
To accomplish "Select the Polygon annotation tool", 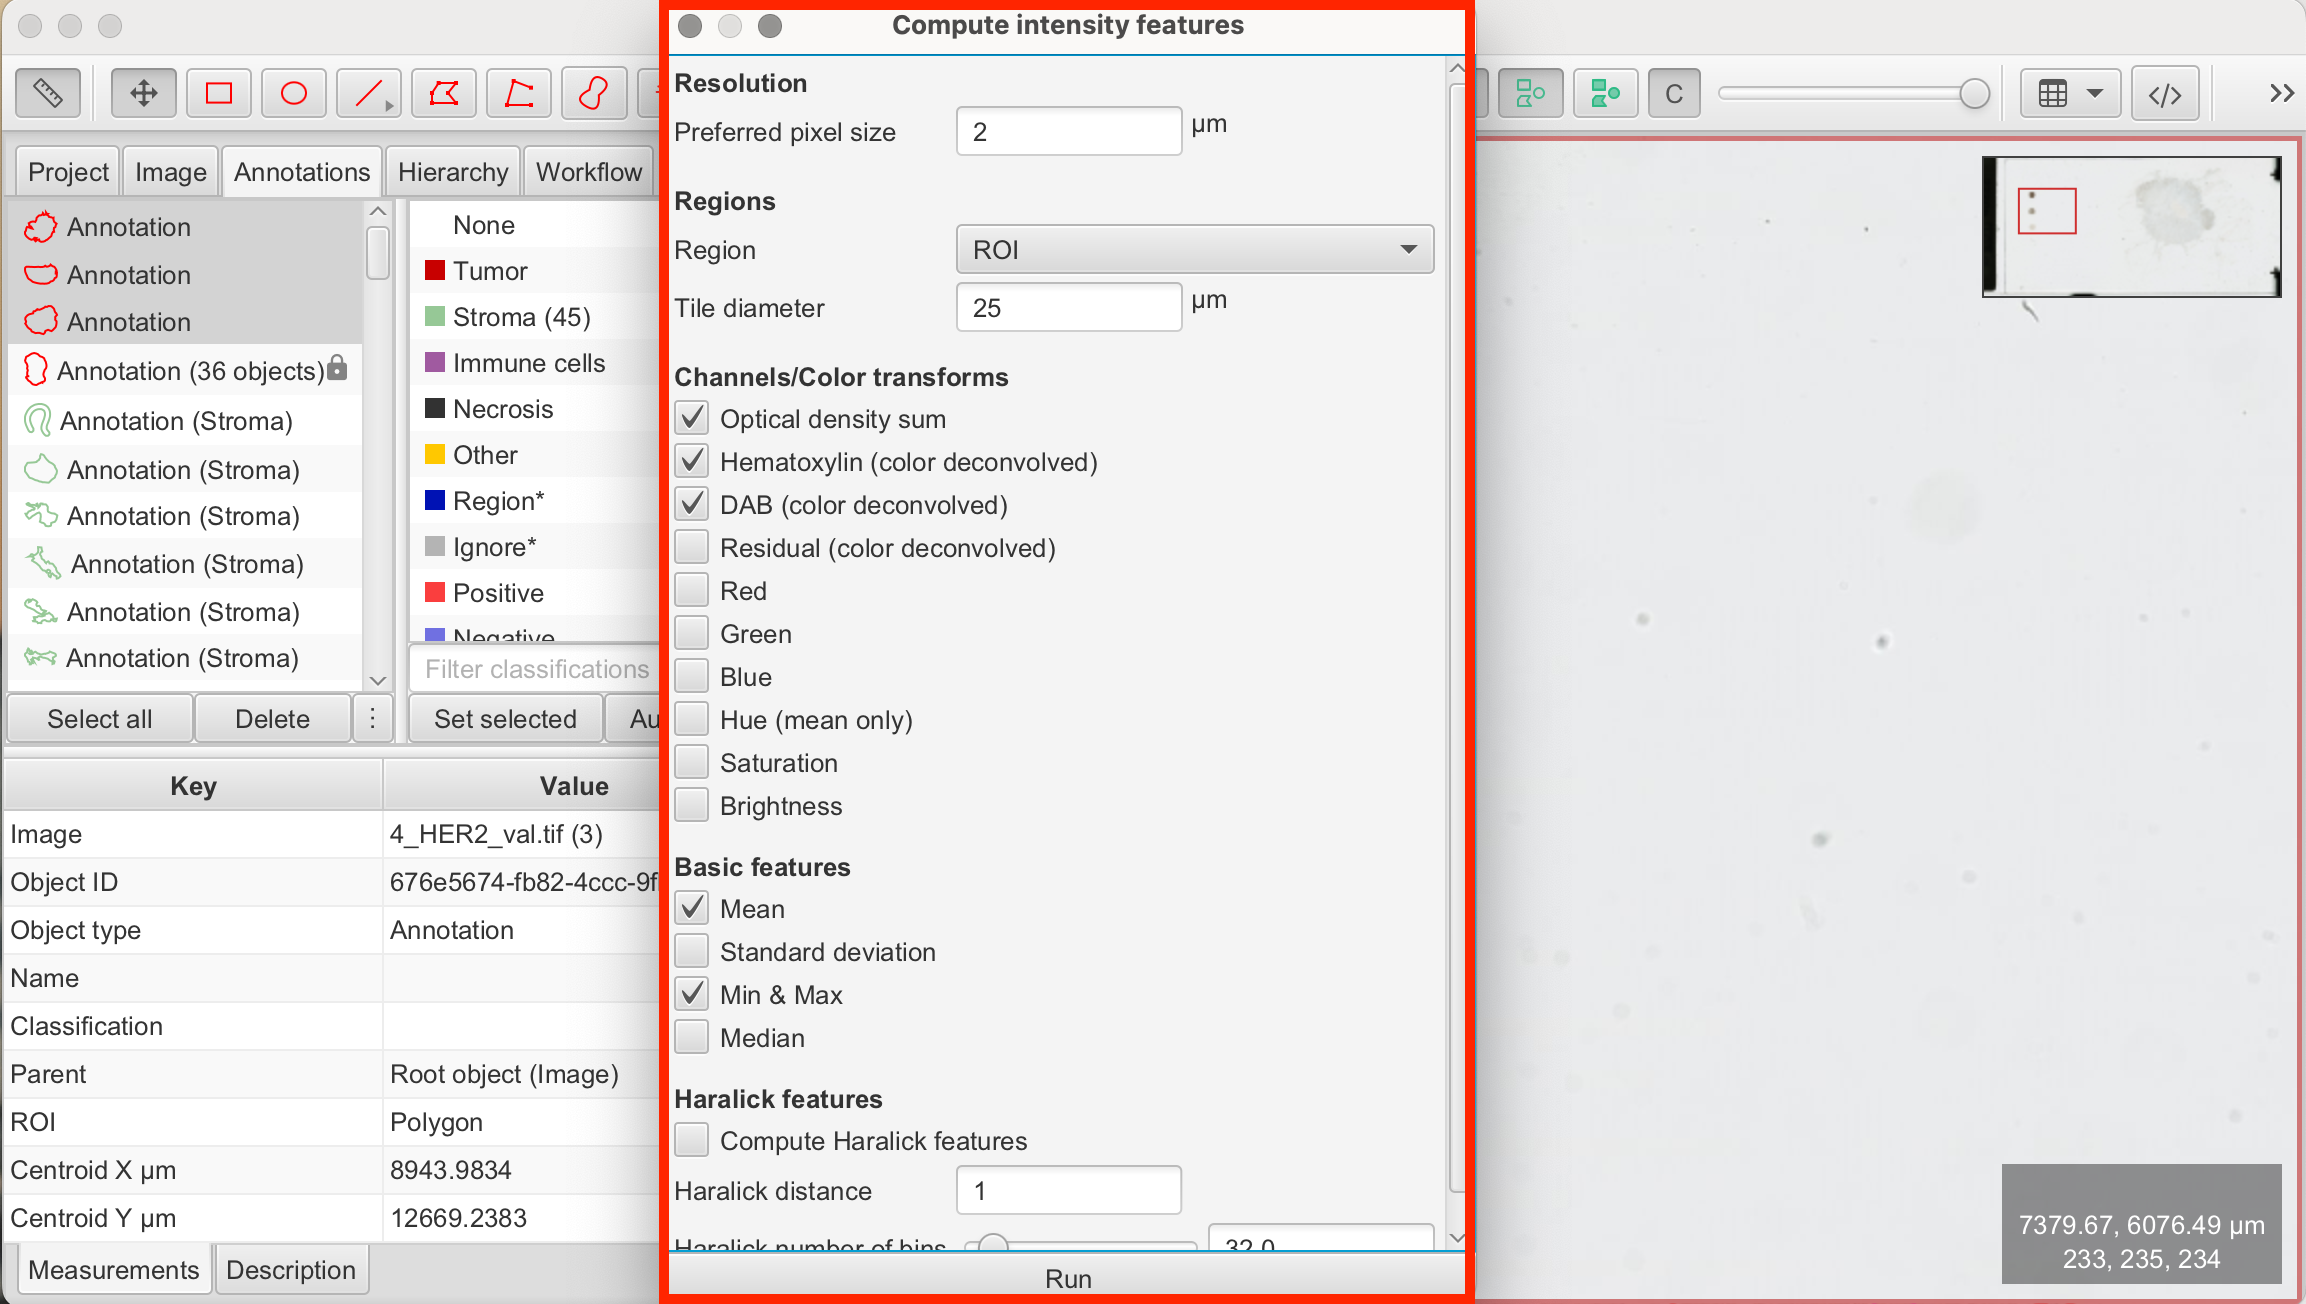I will [x=443, y=94].
